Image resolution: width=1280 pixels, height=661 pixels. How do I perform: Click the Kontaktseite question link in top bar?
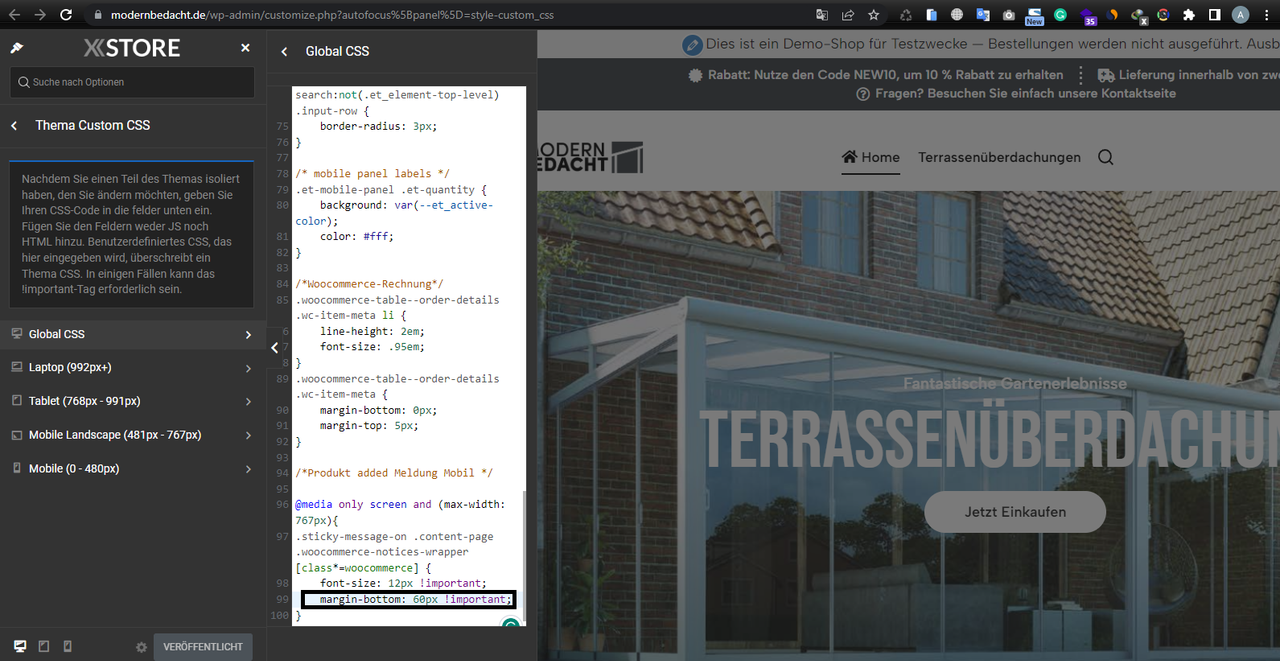(1016, 93)
